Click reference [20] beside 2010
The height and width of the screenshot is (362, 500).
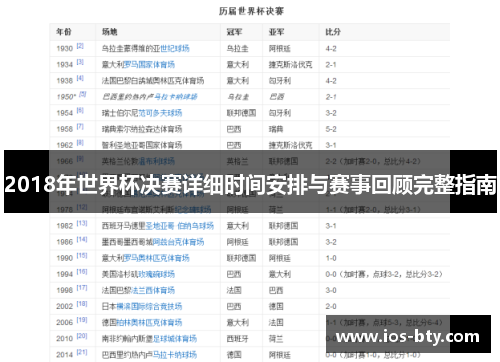pyautogui.click(x=82, y=336)
